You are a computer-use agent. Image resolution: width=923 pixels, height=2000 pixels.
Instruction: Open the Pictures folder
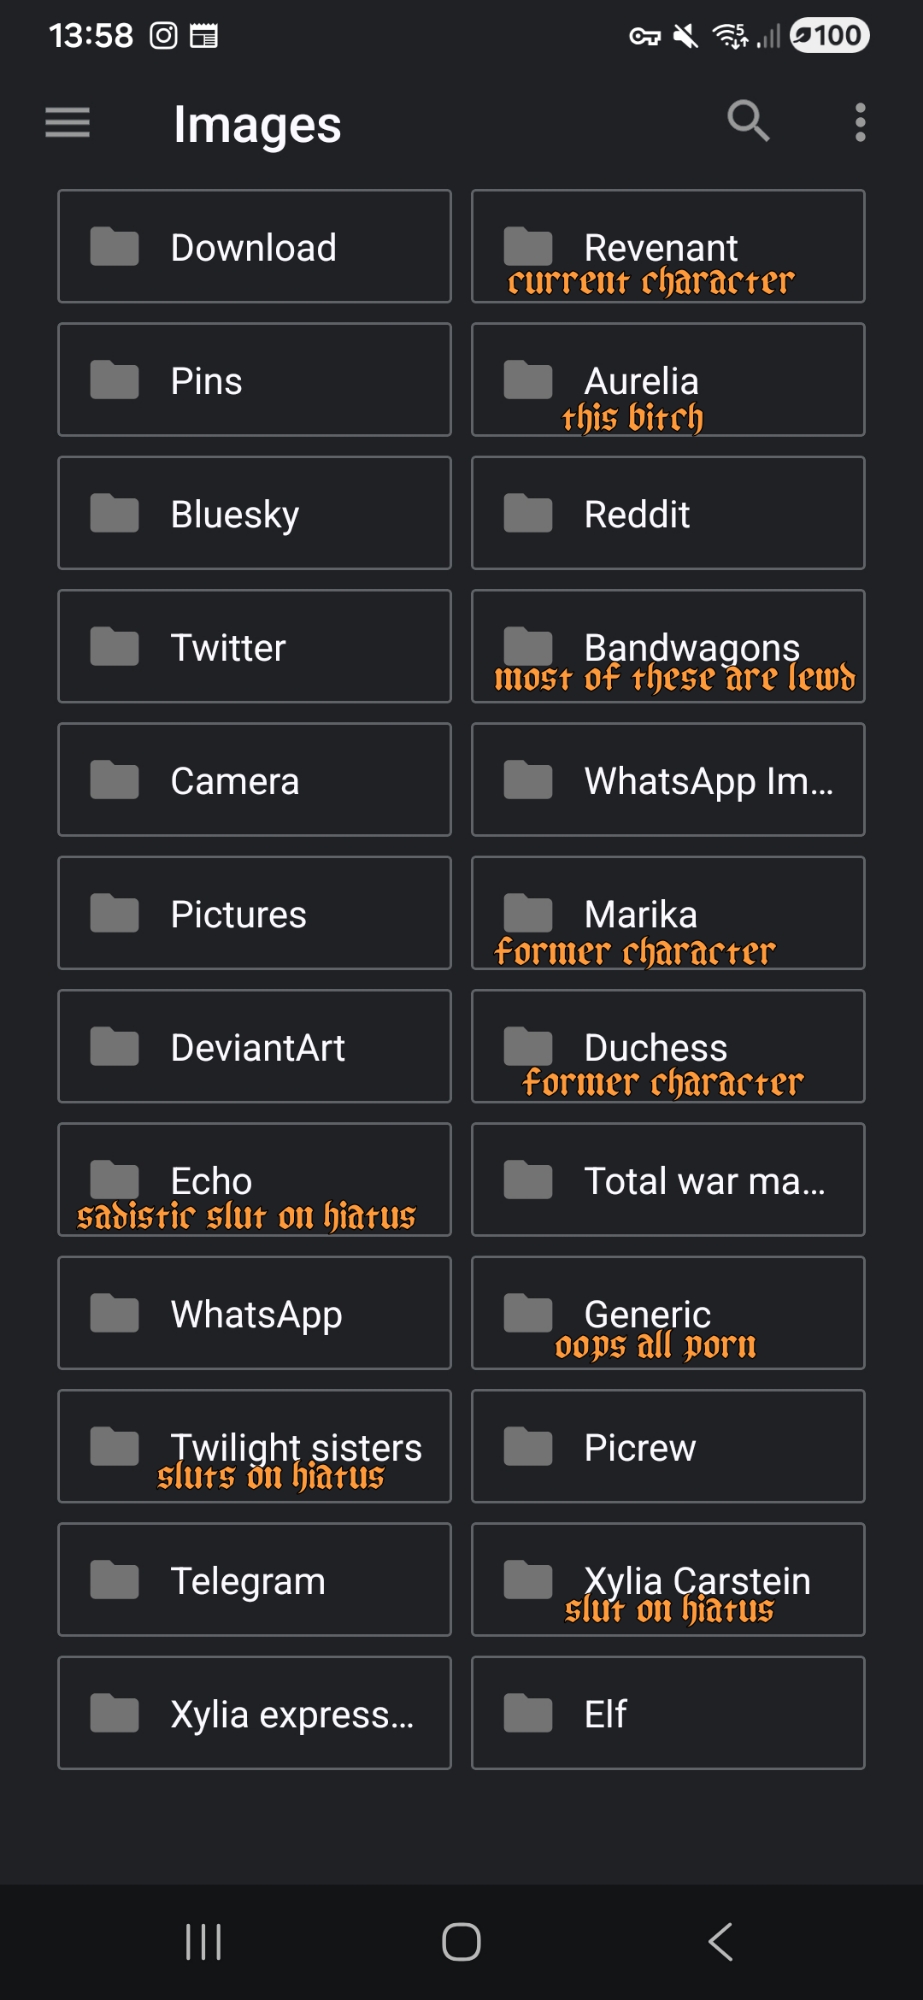[254, 914]
